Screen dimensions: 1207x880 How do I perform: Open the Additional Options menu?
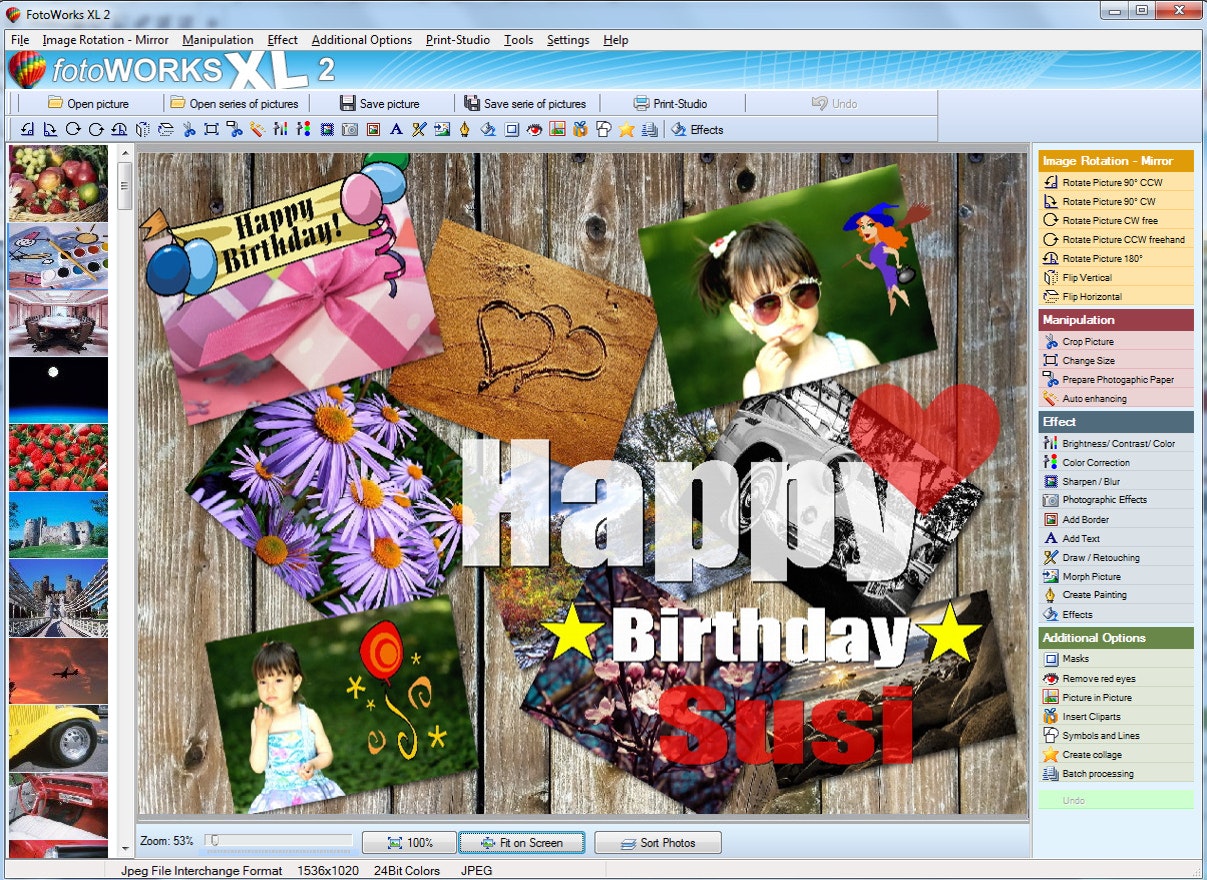point(362,40)
